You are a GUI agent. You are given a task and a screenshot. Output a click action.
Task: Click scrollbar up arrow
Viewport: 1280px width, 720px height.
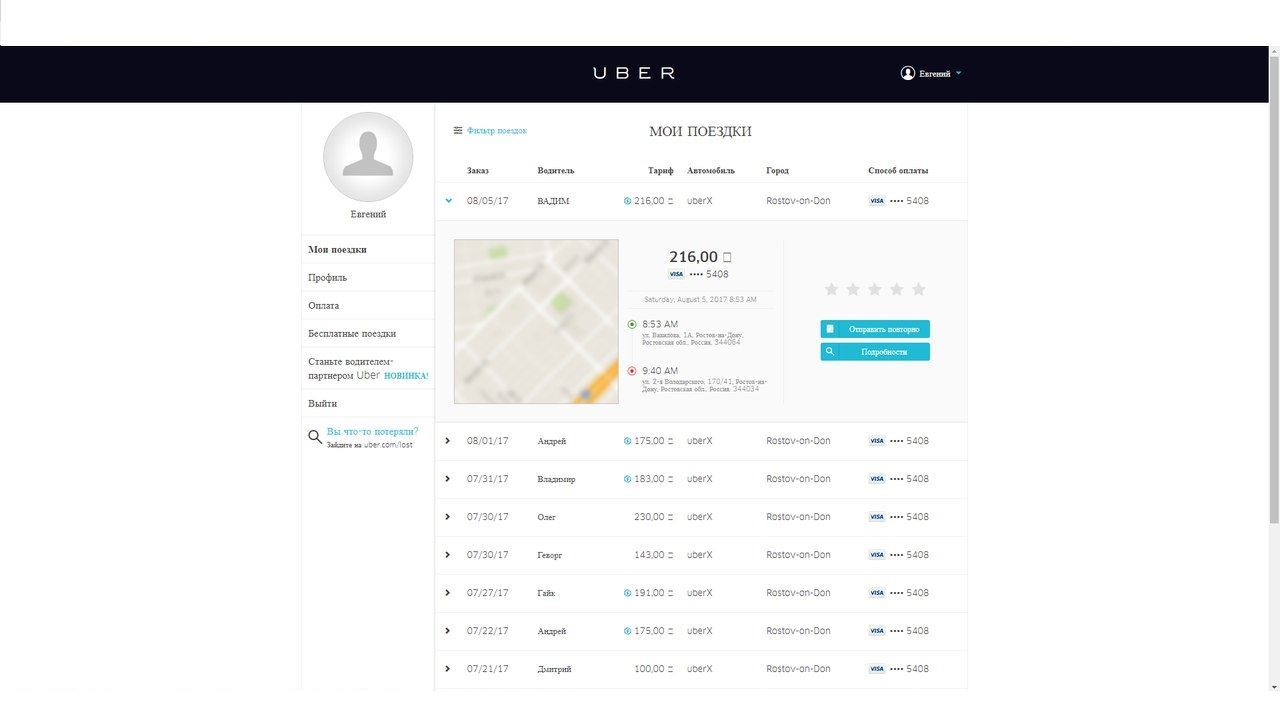[1274, 51]
